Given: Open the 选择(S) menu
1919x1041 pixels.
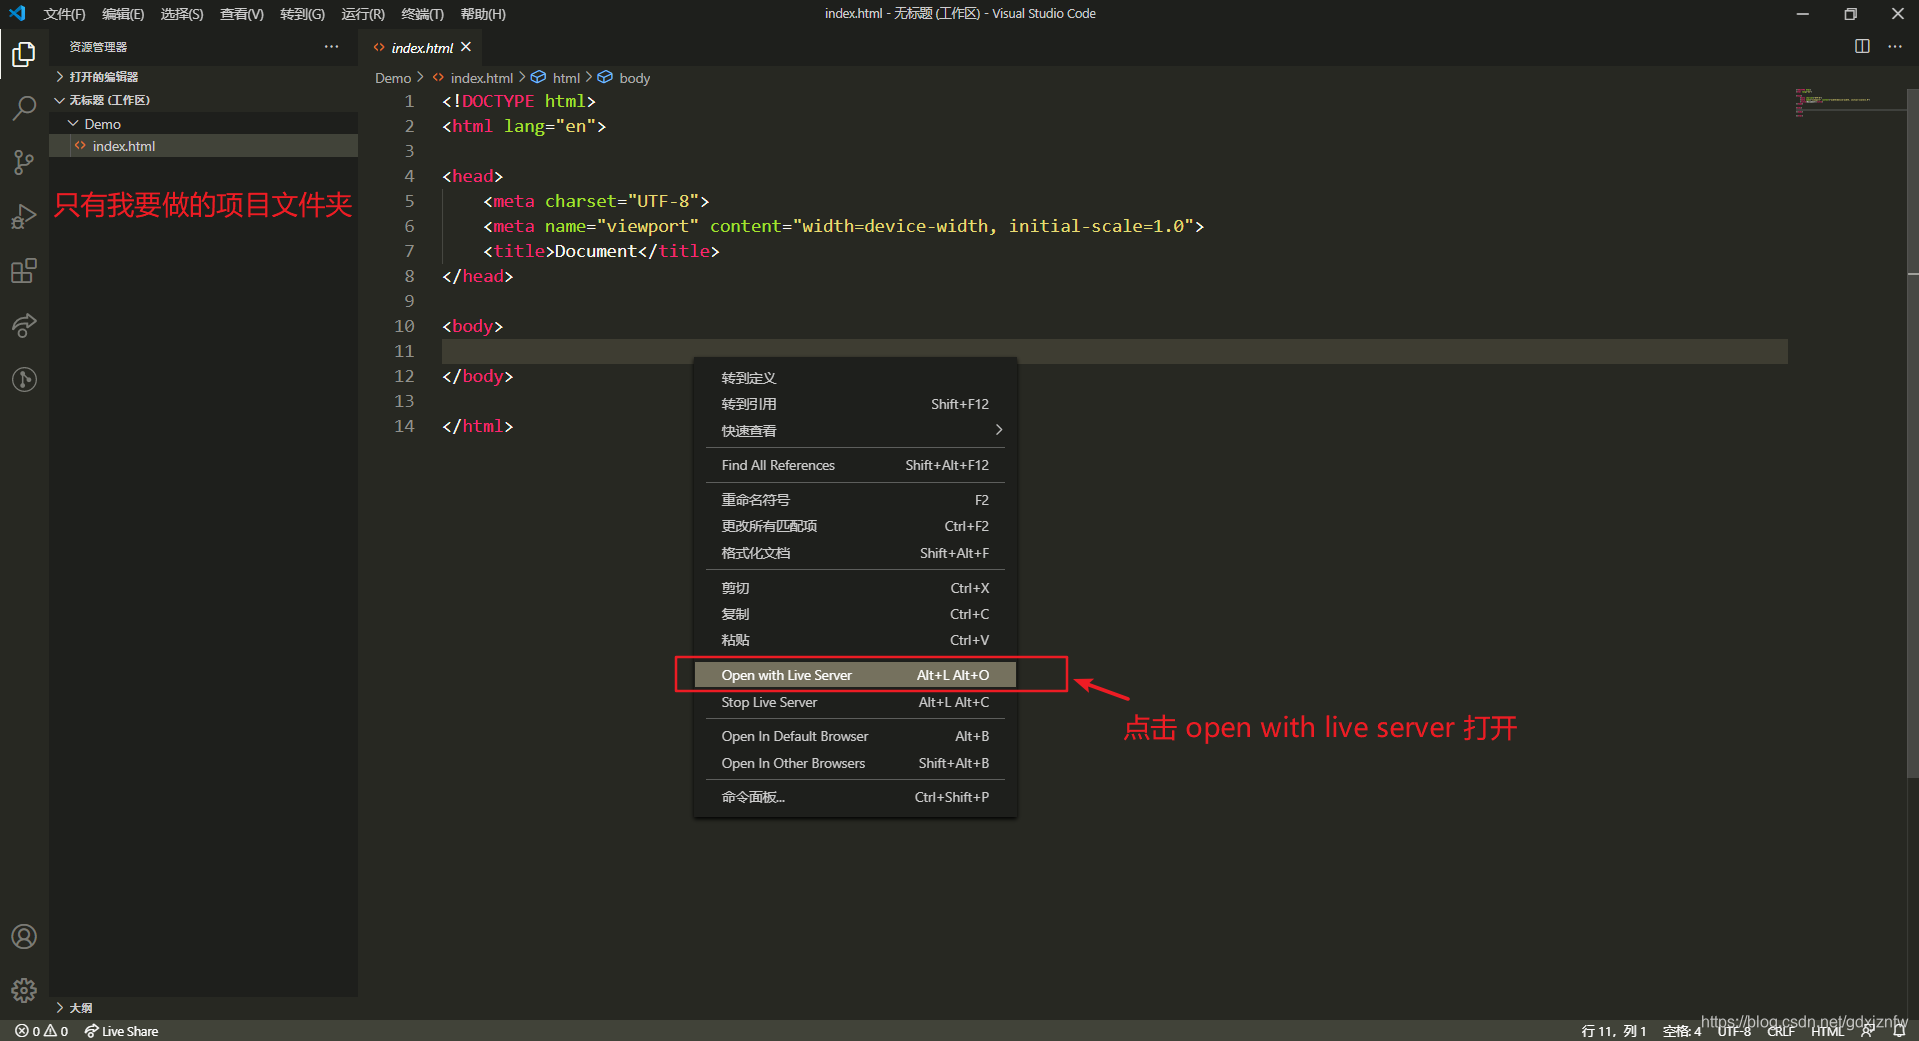Looking at the screenshot, I should (182, 14).
